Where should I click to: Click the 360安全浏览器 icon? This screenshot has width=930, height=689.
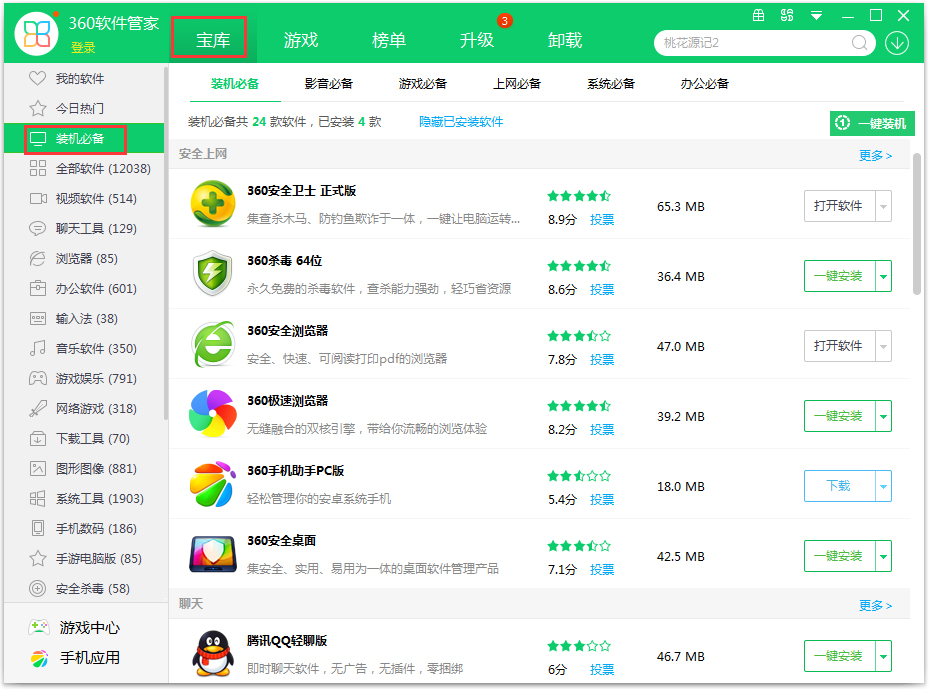tap(213, 343)
